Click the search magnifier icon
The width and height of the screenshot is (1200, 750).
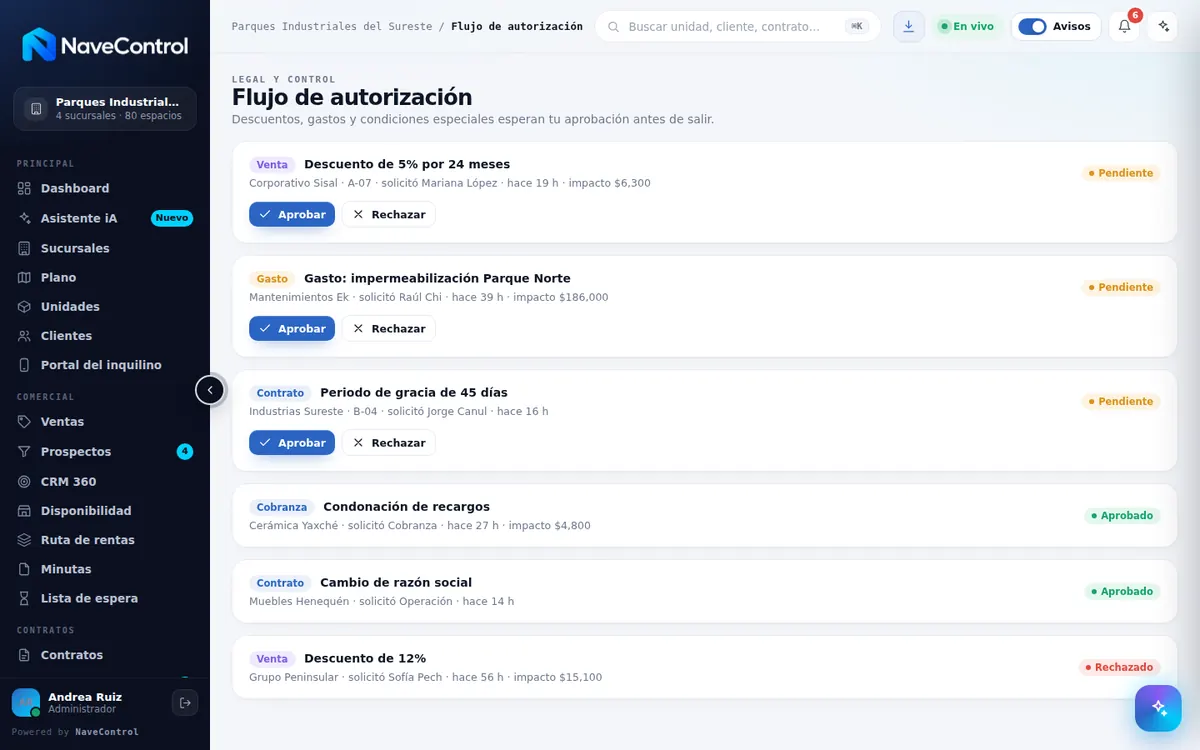[613, 26]
